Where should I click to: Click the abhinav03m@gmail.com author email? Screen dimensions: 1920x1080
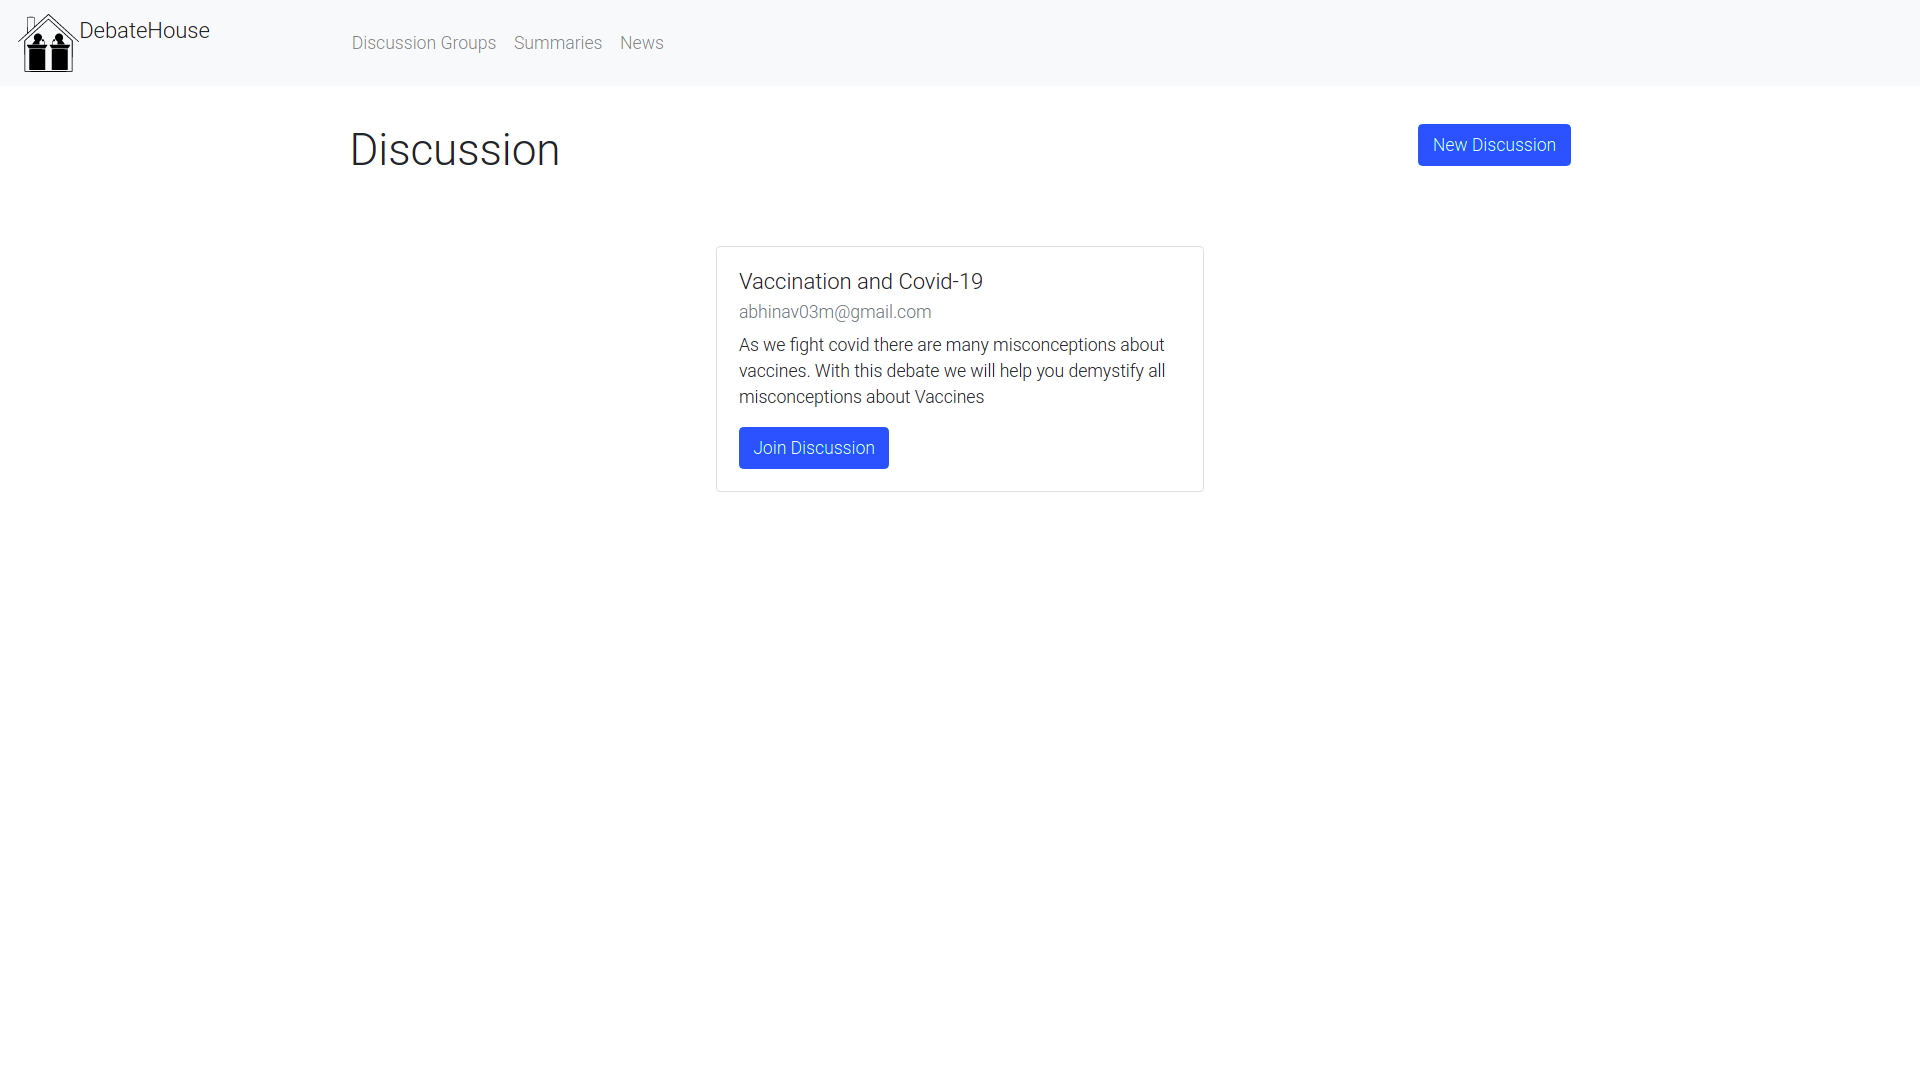point(834,312)
